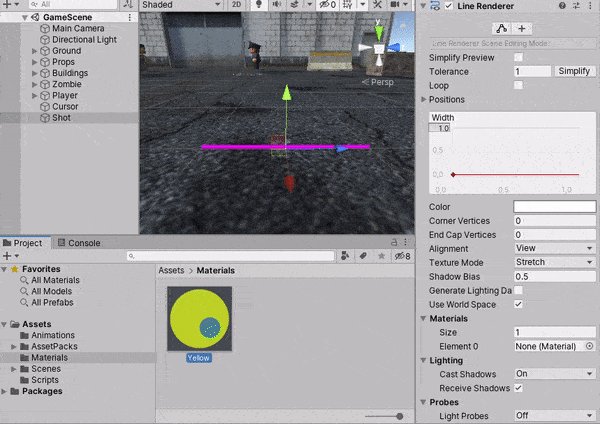Open the Shaded draw mode dropdown
This screenshot has width=600, height=424.
click(x=181, y=5)
